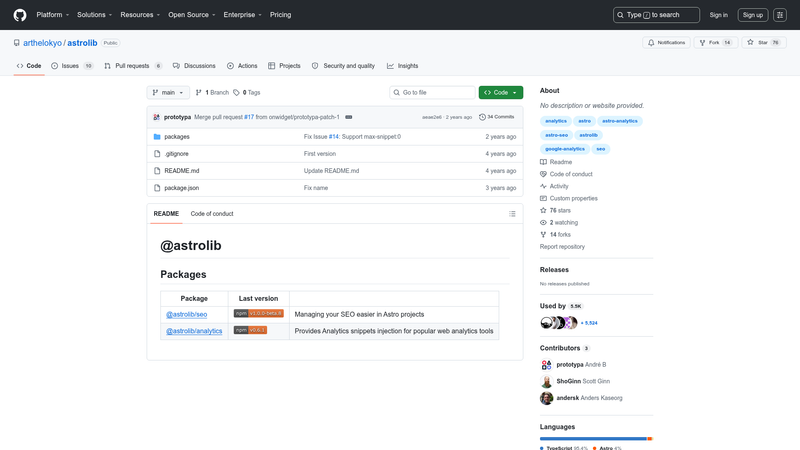Expand the Solutions menu
The image size is (800, 450).
(x=94, y=15)
